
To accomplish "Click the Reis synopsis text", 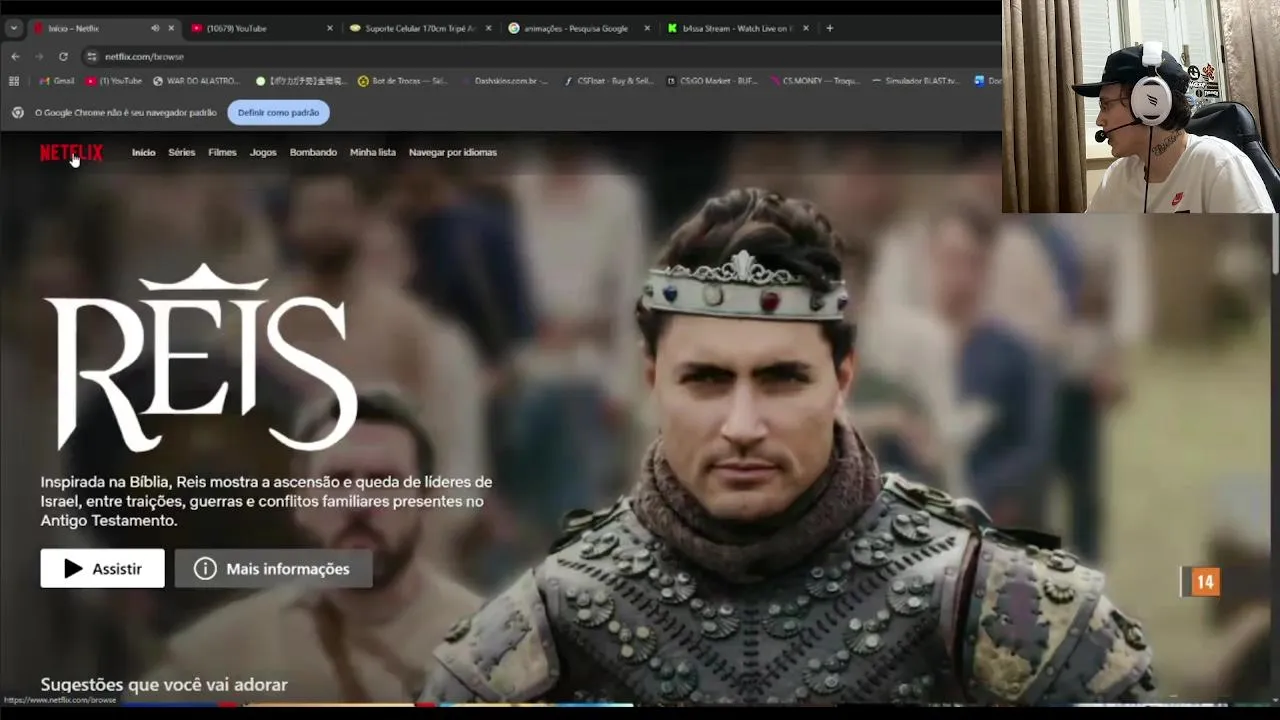I will pos(267,501).
